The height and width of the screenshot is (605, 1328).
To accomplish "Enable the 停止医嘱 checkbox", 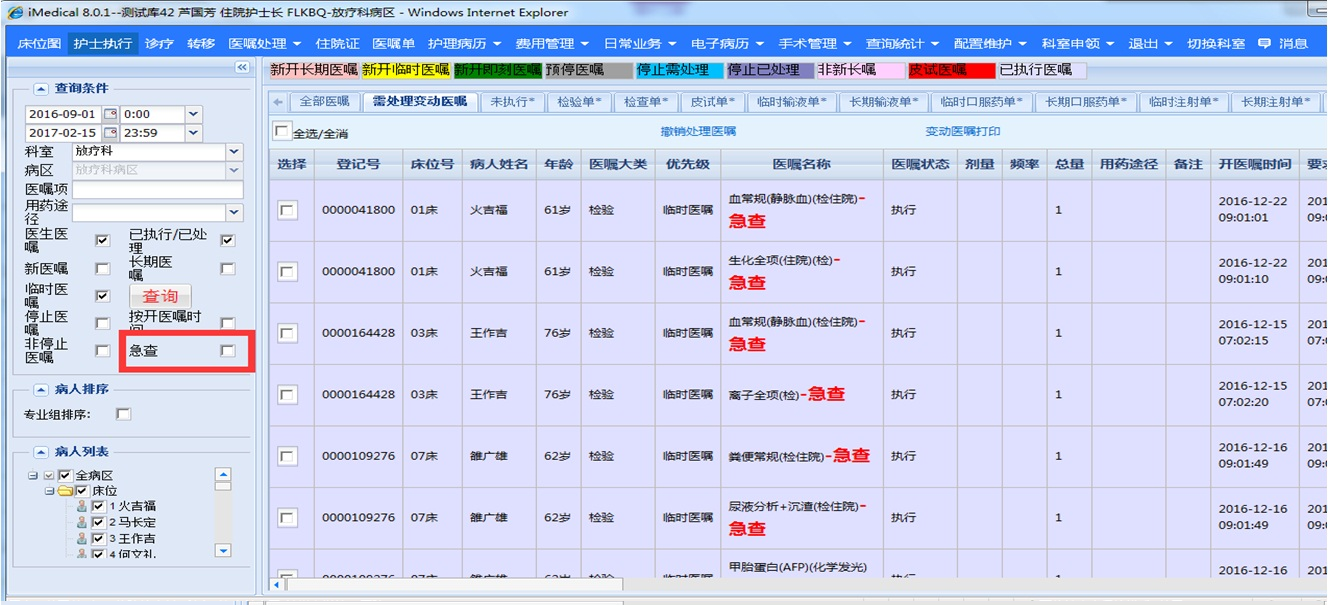I will [102, 323].
